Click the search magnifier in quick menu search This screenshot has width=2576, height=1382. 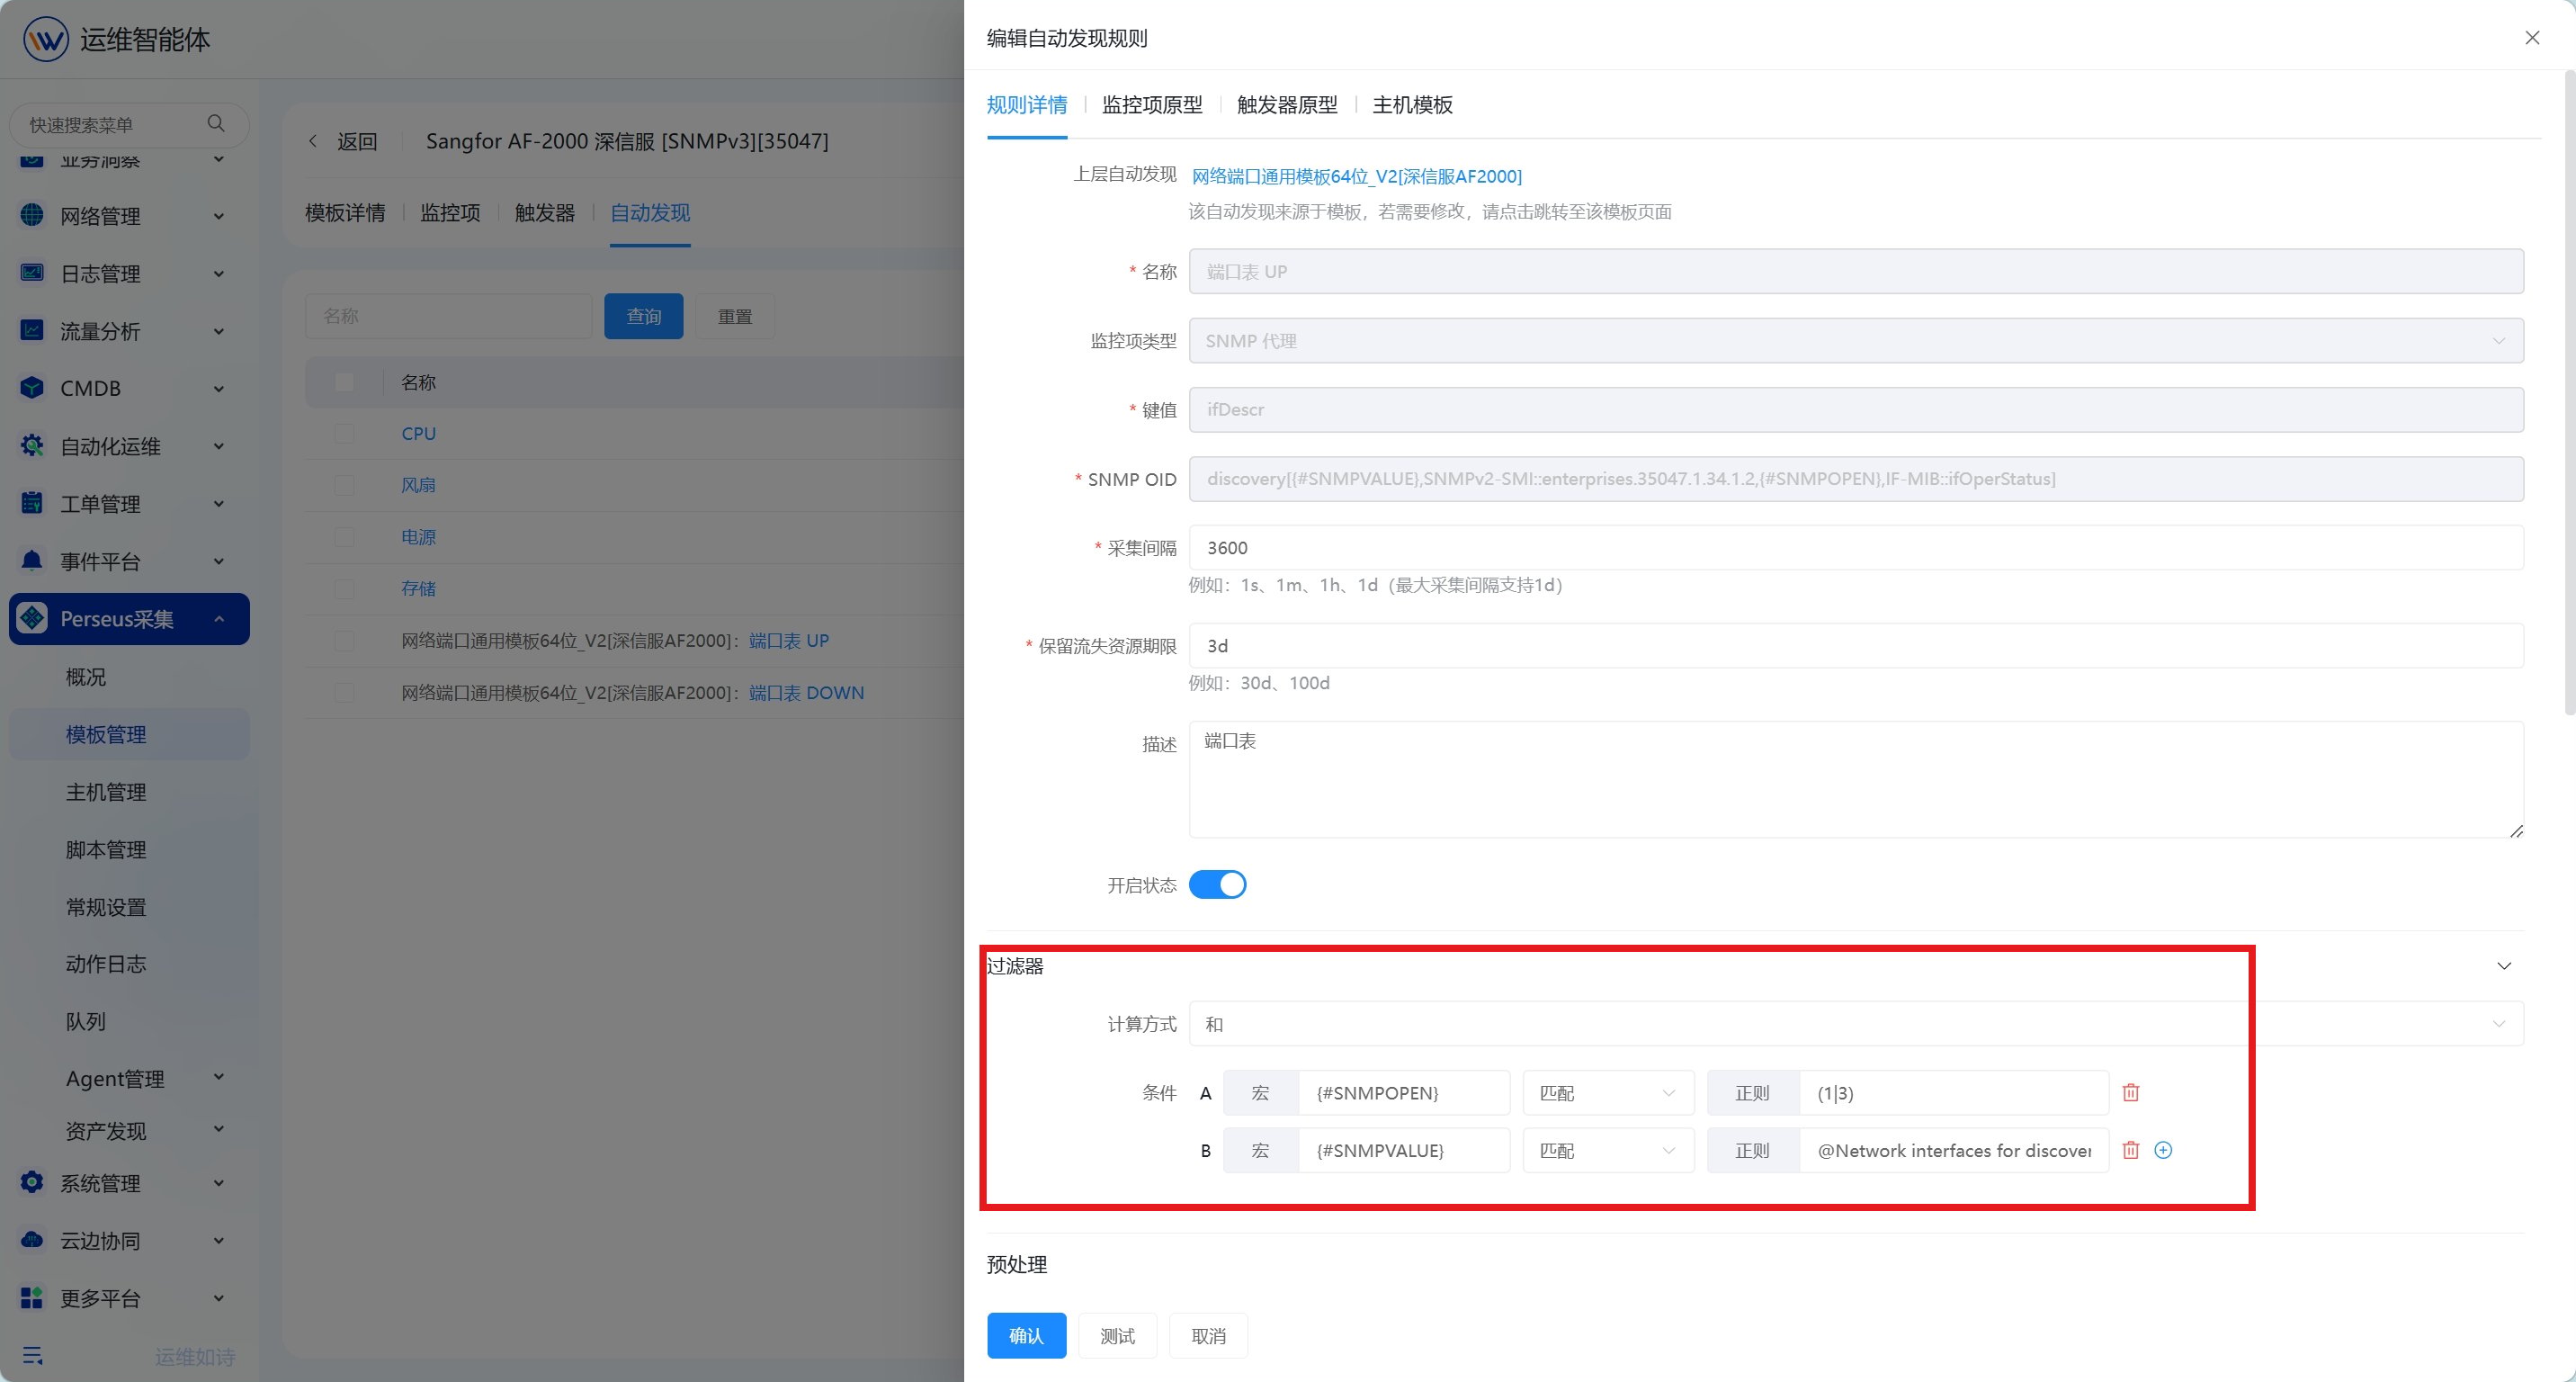click(216, 124)
